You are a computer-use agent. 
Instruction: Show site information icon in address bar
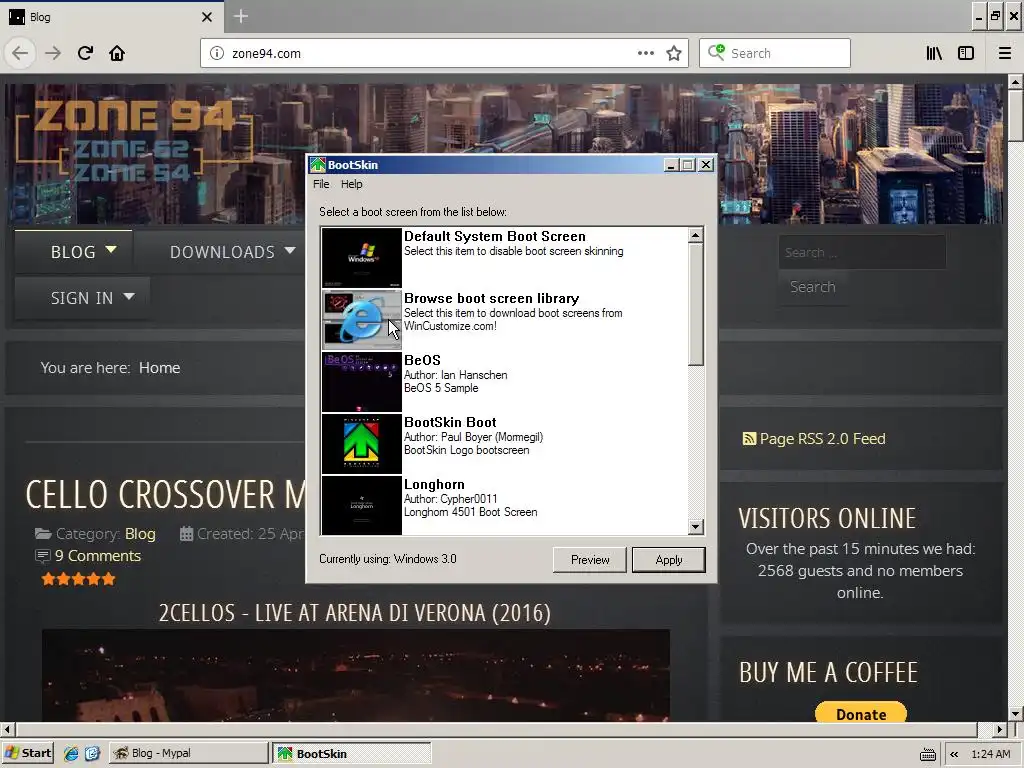pos(217,54)
